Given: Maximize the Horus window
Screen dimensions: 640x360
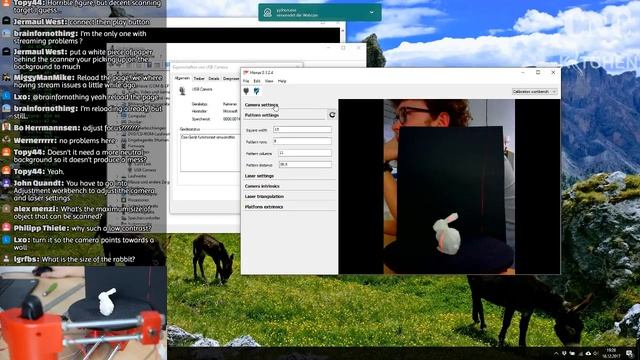Looking at the screenshot, I should point(538,72).
